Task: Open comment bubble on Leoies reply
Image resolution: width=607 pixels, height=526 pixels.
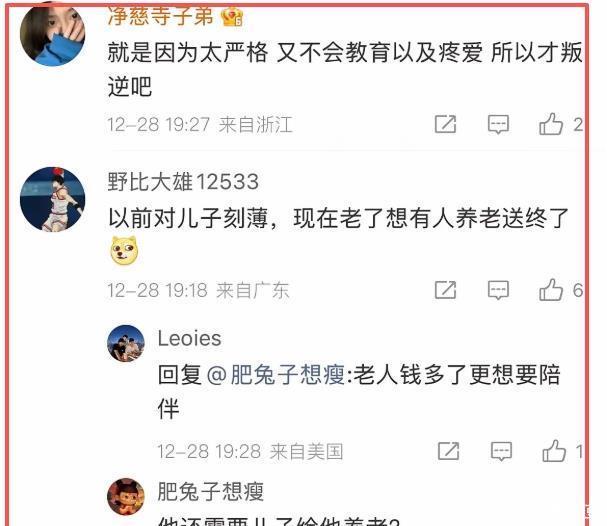Action: coord(501,451)
